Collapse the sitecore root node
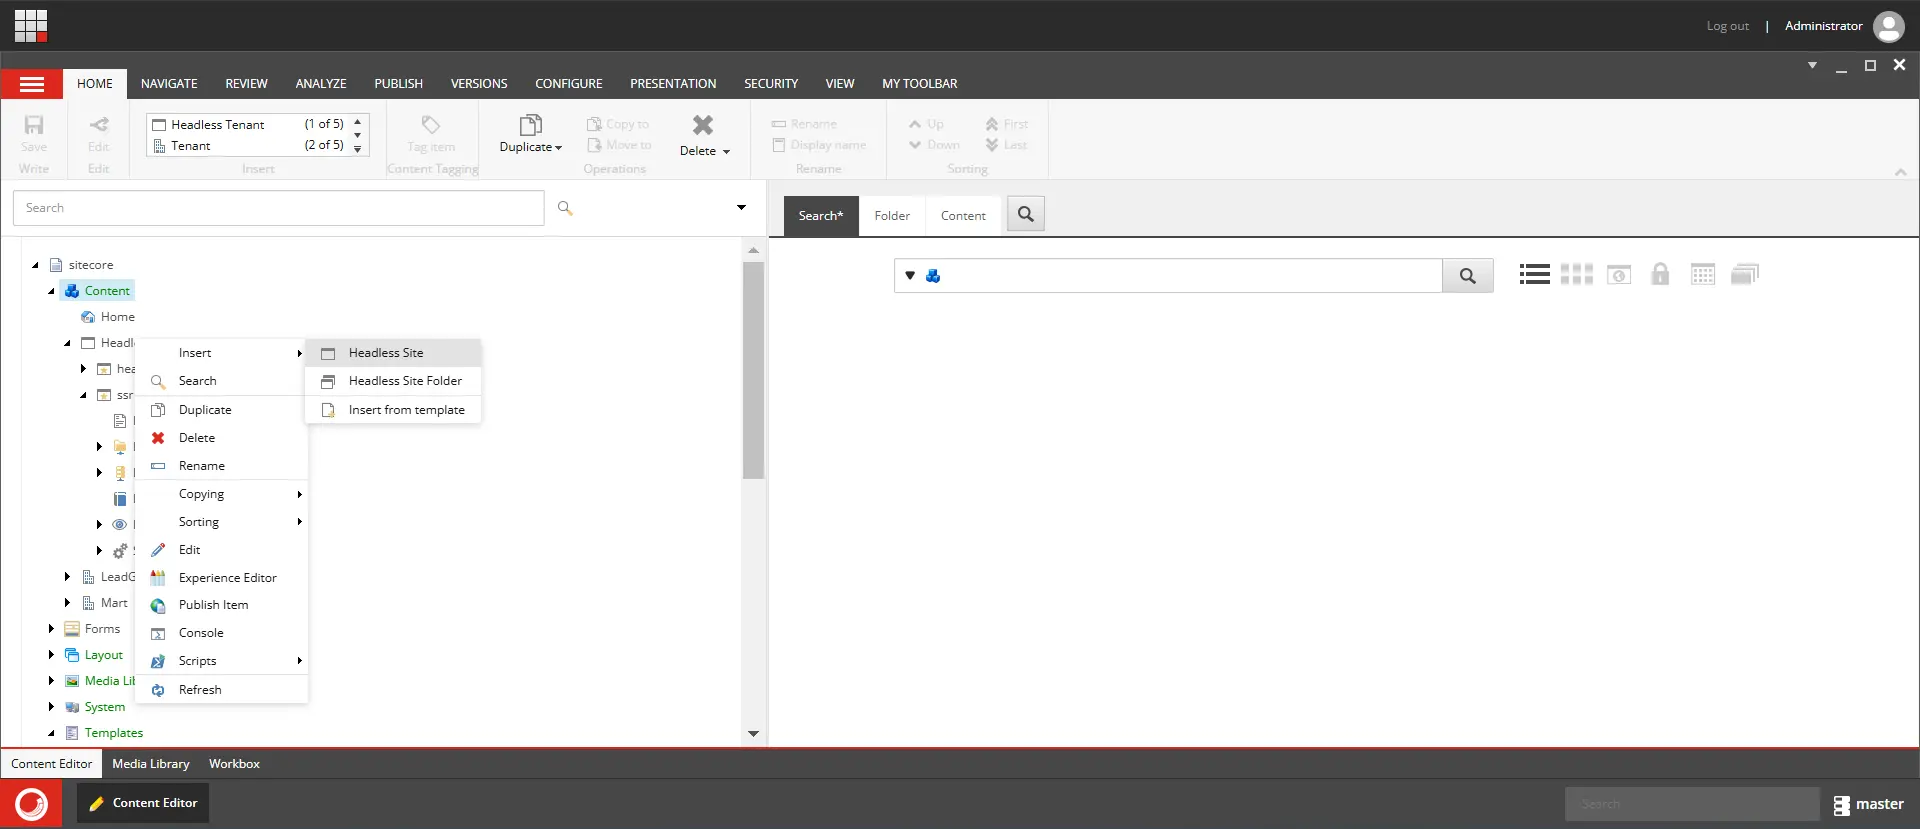 click(36, 265)
